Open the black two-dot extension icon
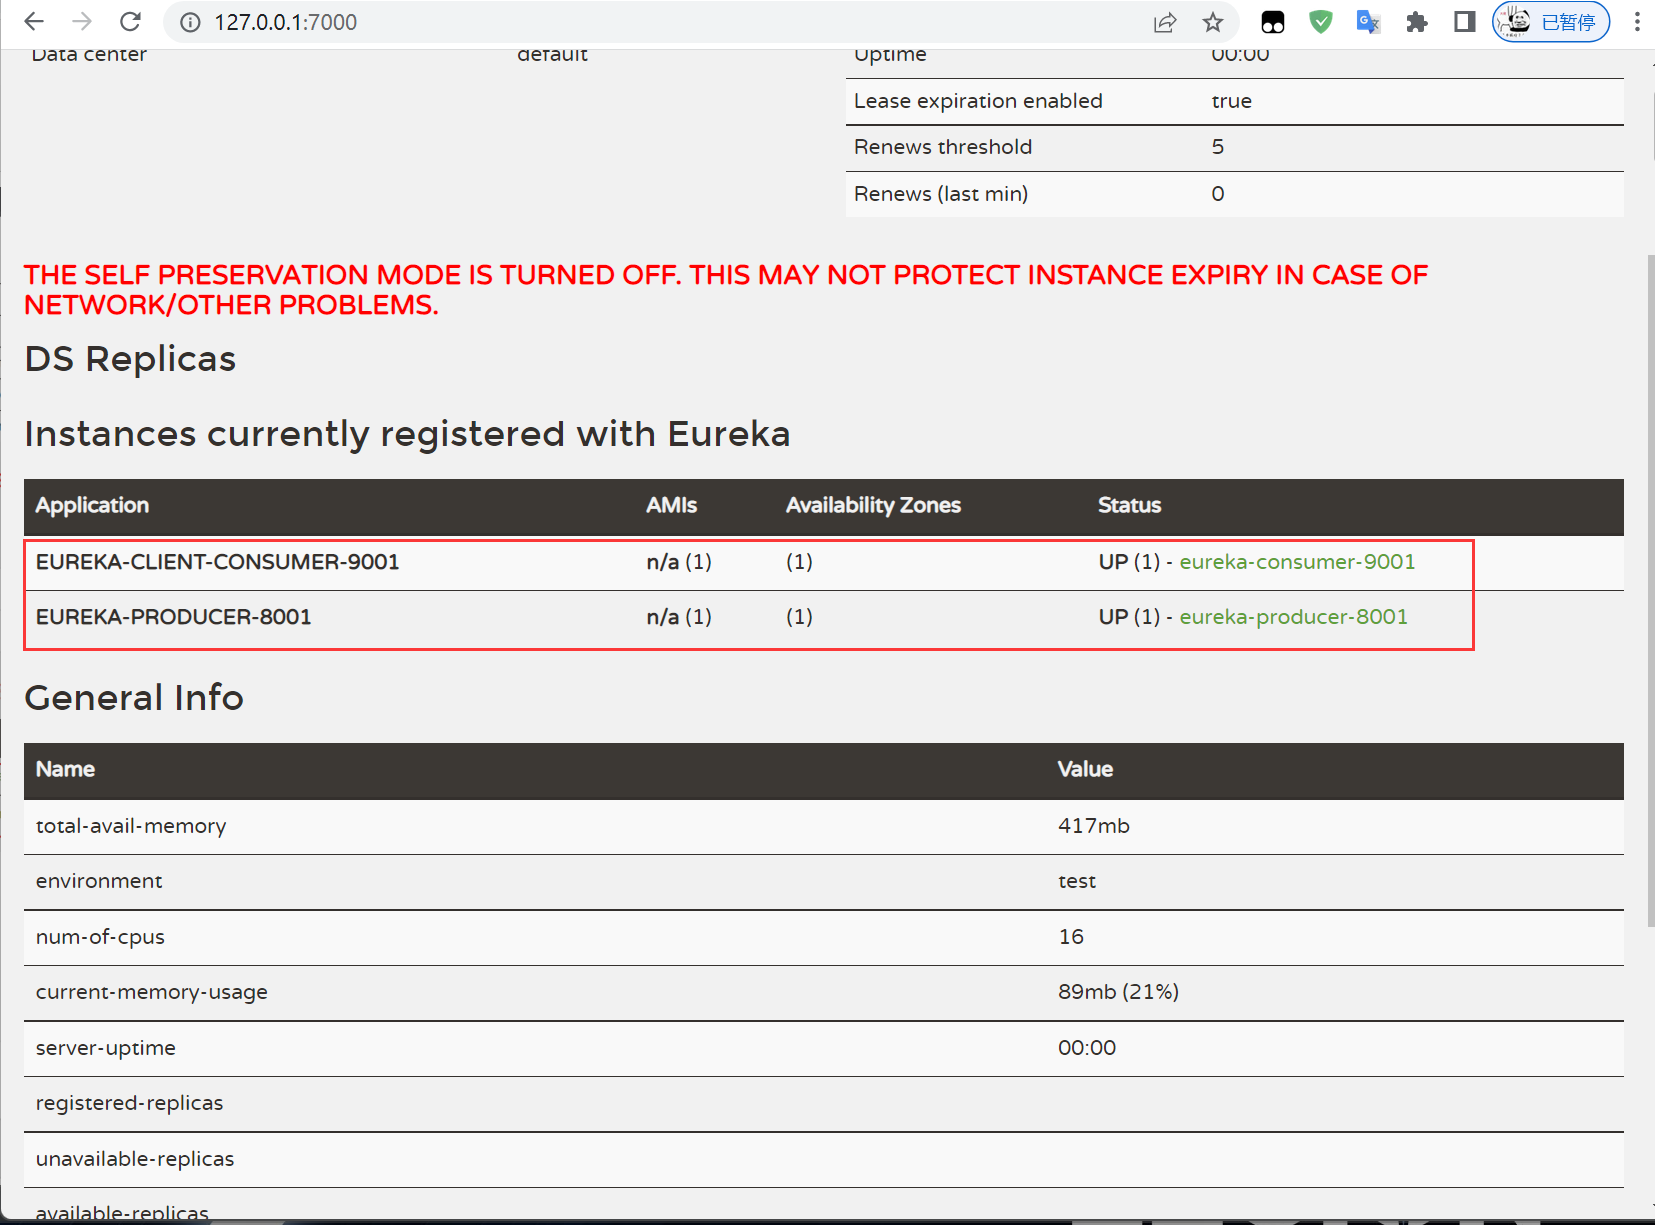Image resolution: width=1655 pixels, height=1225 pixels. pos(1273,22)
